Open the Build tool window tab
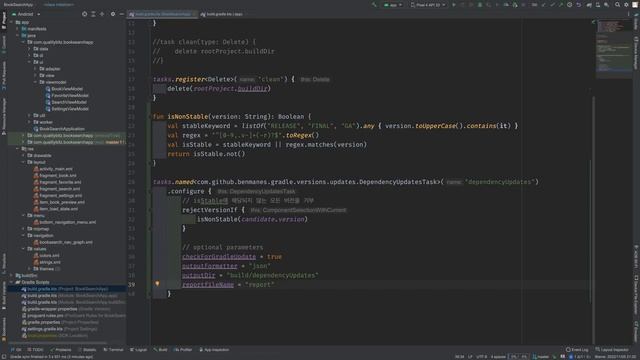The width and height of the screenshot is (640, 360). click(x=160, y=350)
